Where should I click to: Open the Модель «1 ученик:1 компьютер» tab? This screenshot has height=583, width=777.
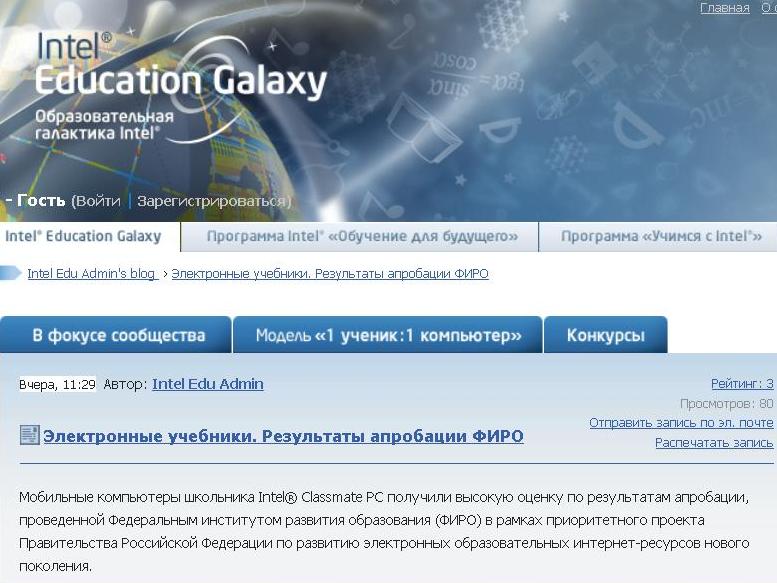(x=388, y=335)
